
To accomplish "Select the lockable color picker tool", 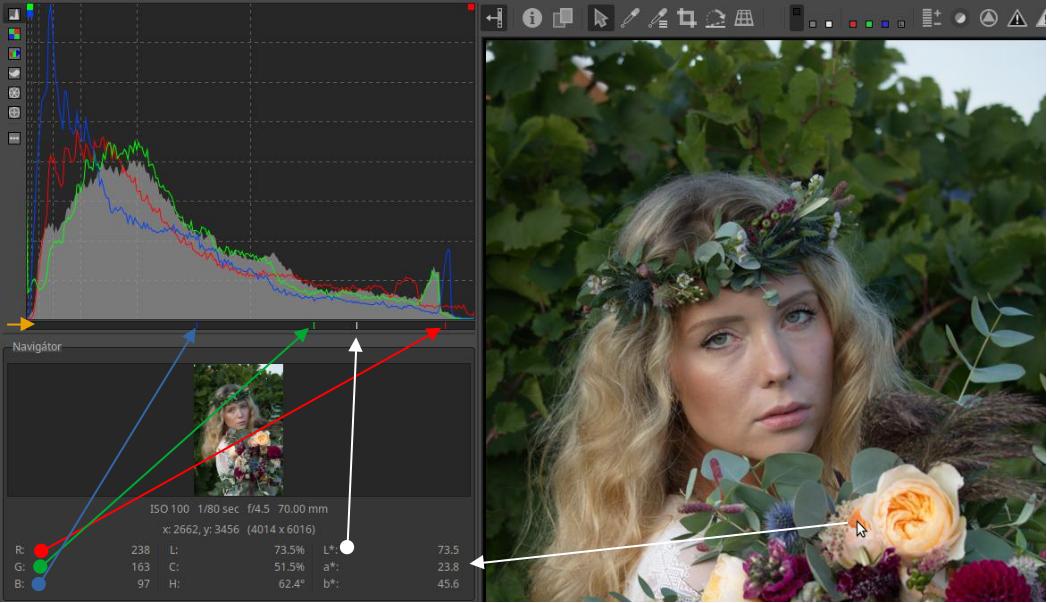I will tap(658, 18).
